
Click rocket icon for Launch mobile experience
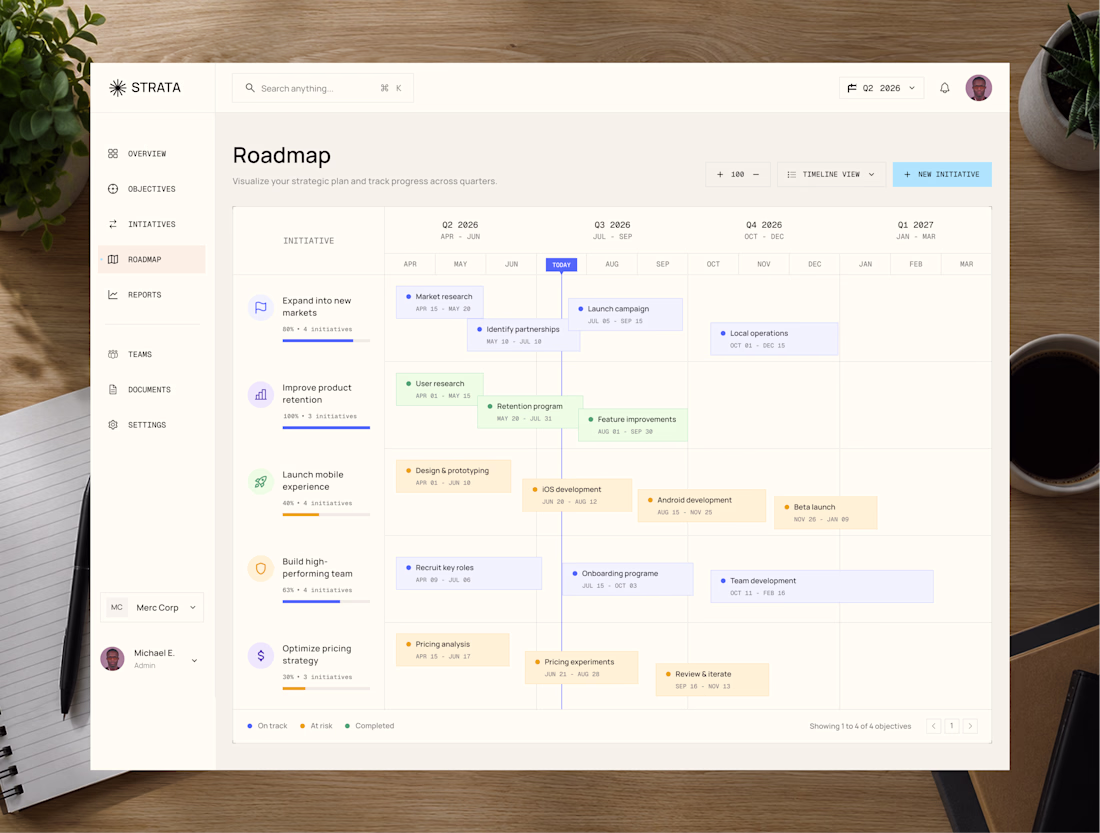(261, 481)
